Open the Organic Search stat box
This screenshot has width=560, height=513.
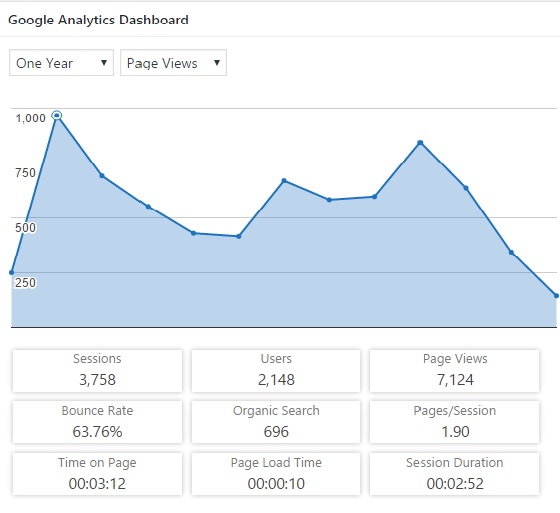pos(276,422)
